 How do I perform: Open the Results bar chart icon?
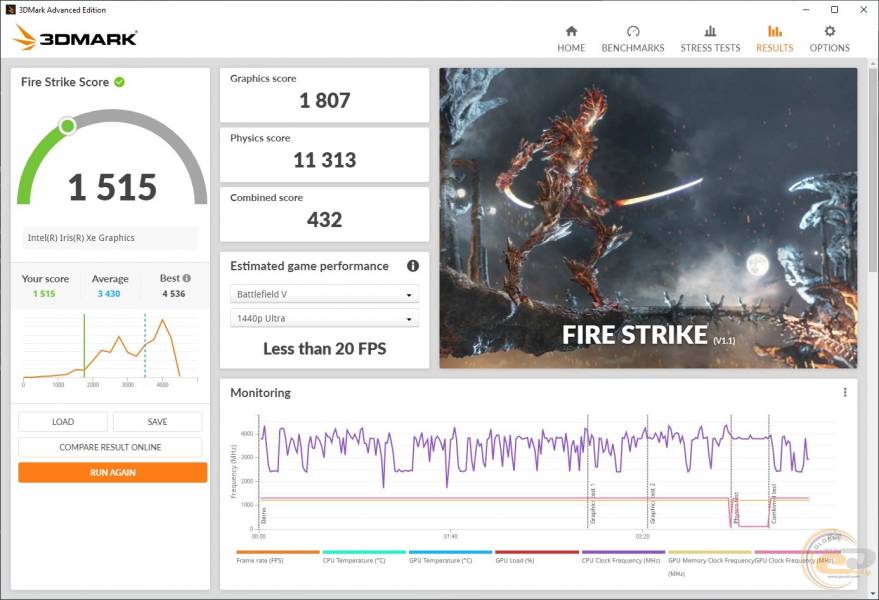tap(775, 31)
